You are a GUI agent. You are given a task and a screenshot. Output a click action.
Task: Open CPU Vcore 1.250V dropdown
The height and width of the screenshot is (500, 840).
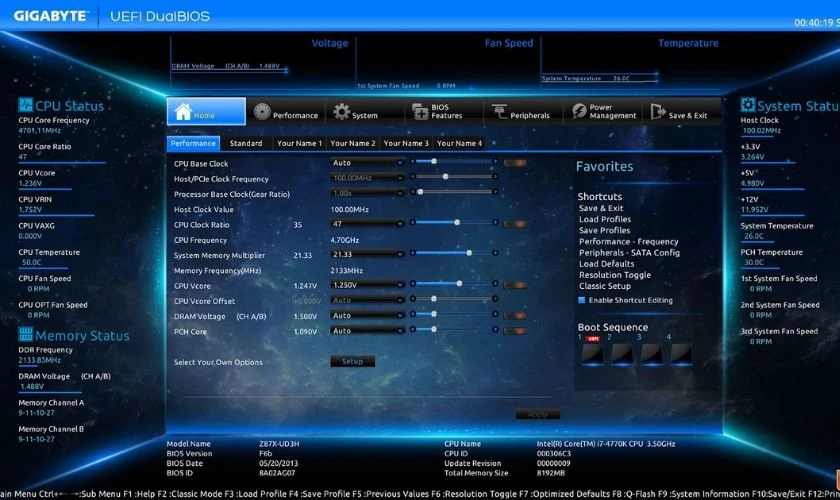click(x=367, y=285)
